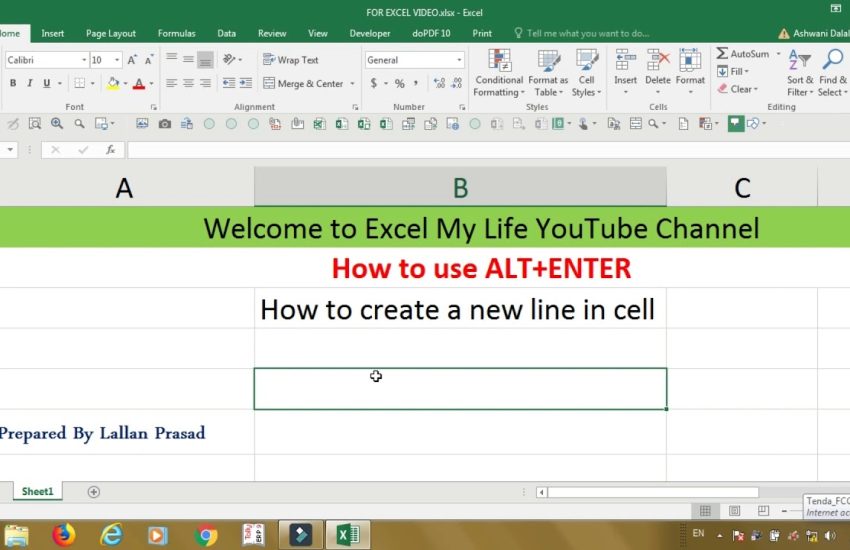
Task: Apply Accounting dollar format
Action: pyautogui.click(x=374, y=83)
